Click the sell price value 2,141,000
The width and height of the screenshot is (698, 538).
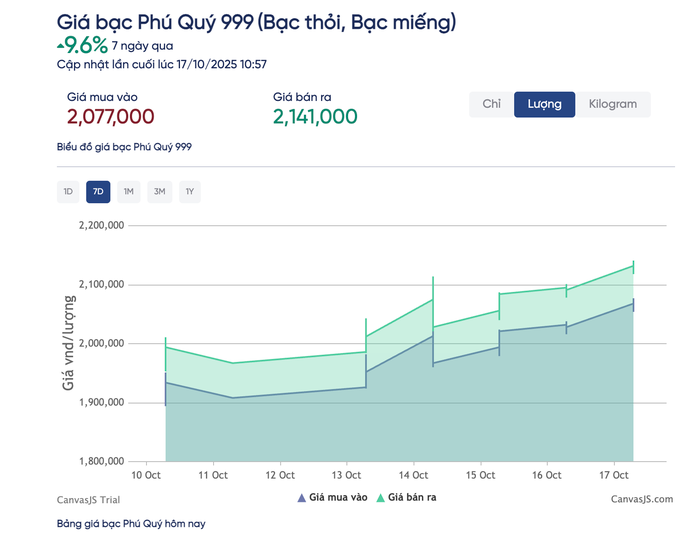point(315,117)
